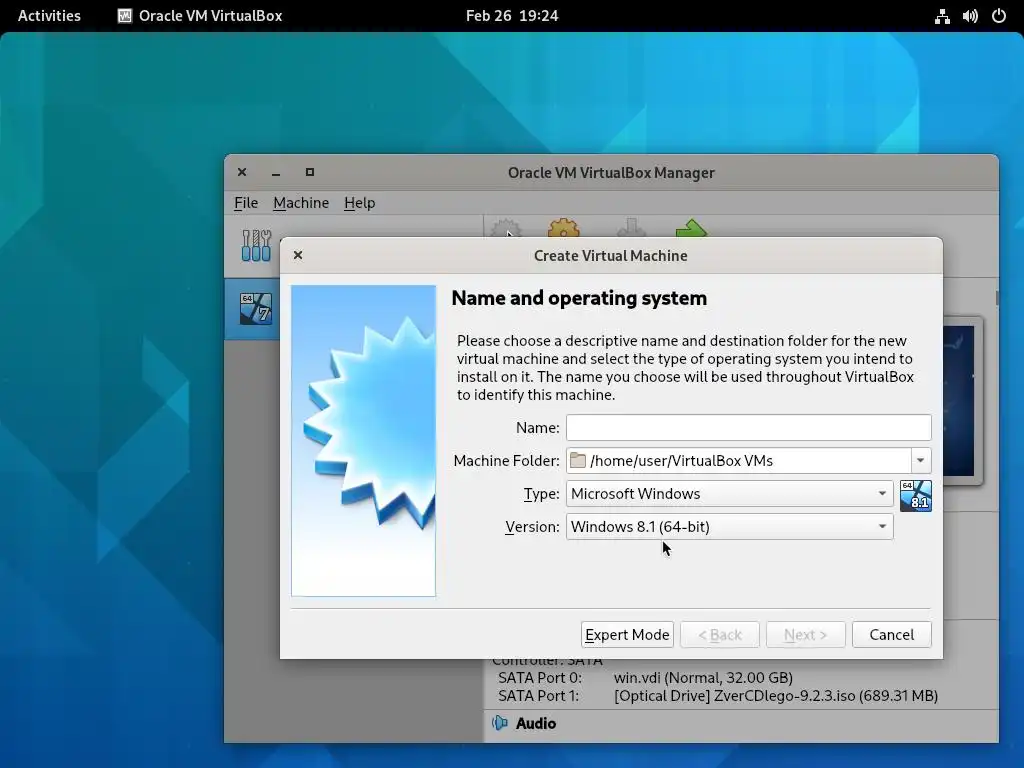1024x768 pixels.
Task: Click the Oracle VM VirtualBox top bar app icon
Action: click(125, 16)
